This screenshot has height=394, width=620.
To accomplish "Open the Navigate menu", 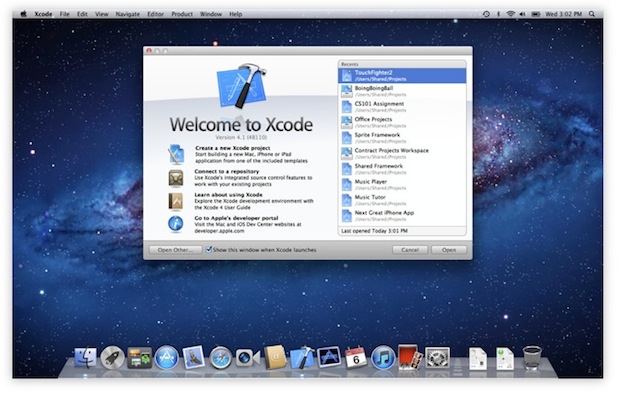I will coord(127,14).
